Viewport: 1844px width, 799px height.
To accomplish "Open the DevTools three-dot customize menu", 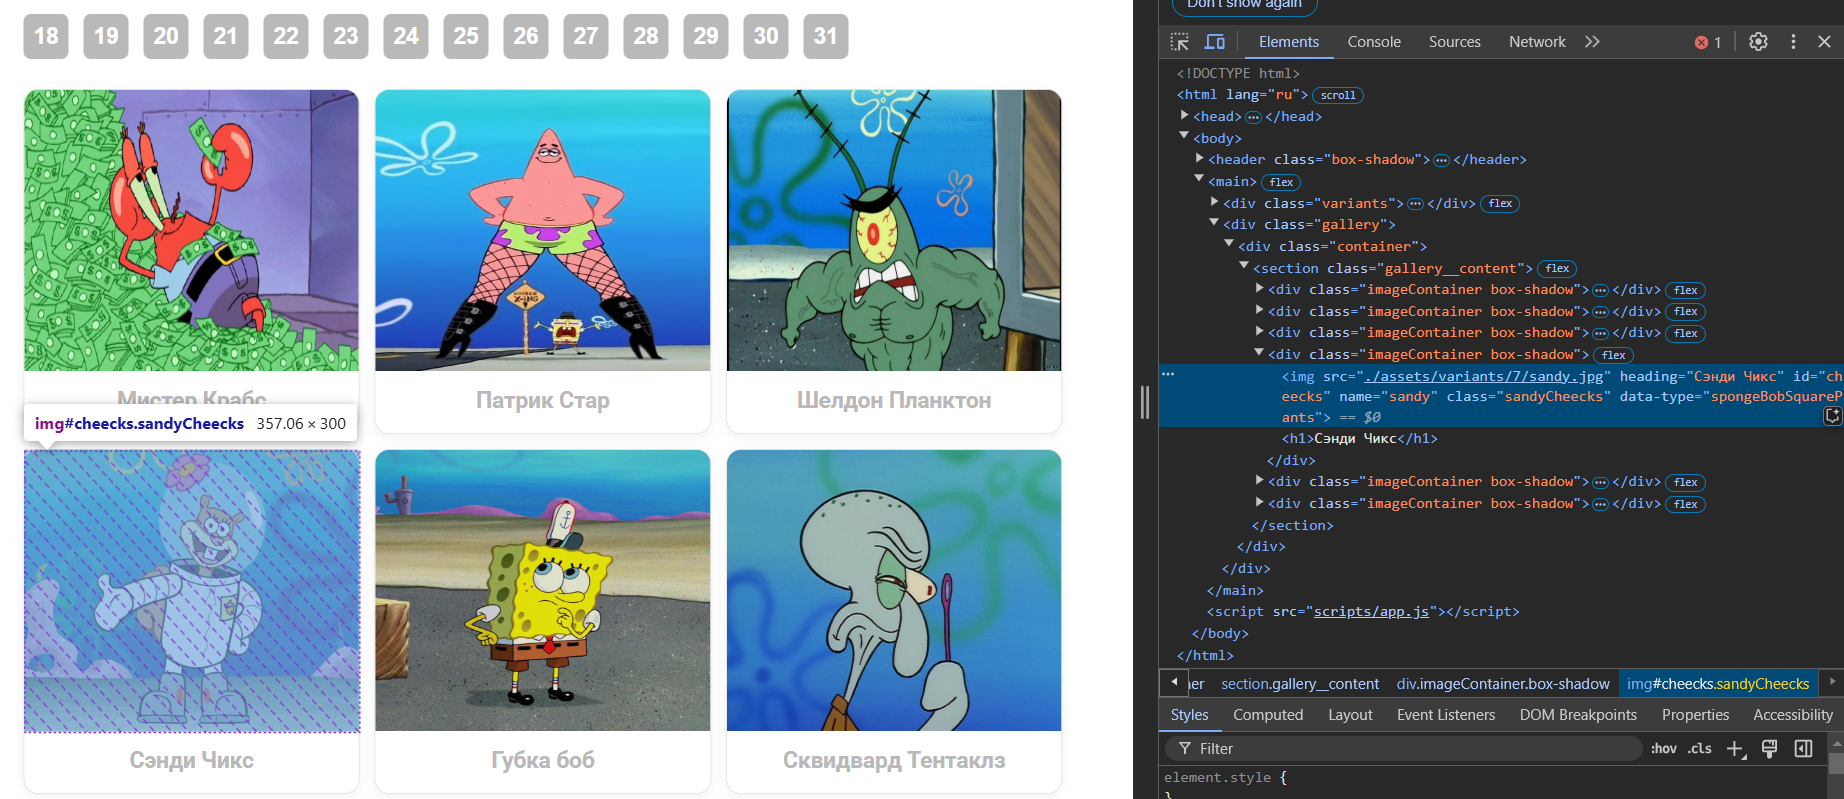I will click(x=1793, y=42).
